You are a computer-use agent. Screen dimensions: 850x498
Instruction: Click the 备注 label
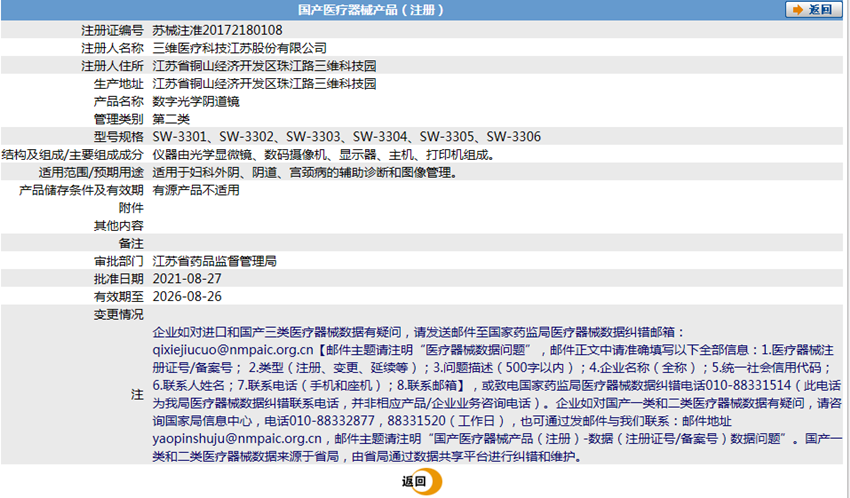click(131, 243)
